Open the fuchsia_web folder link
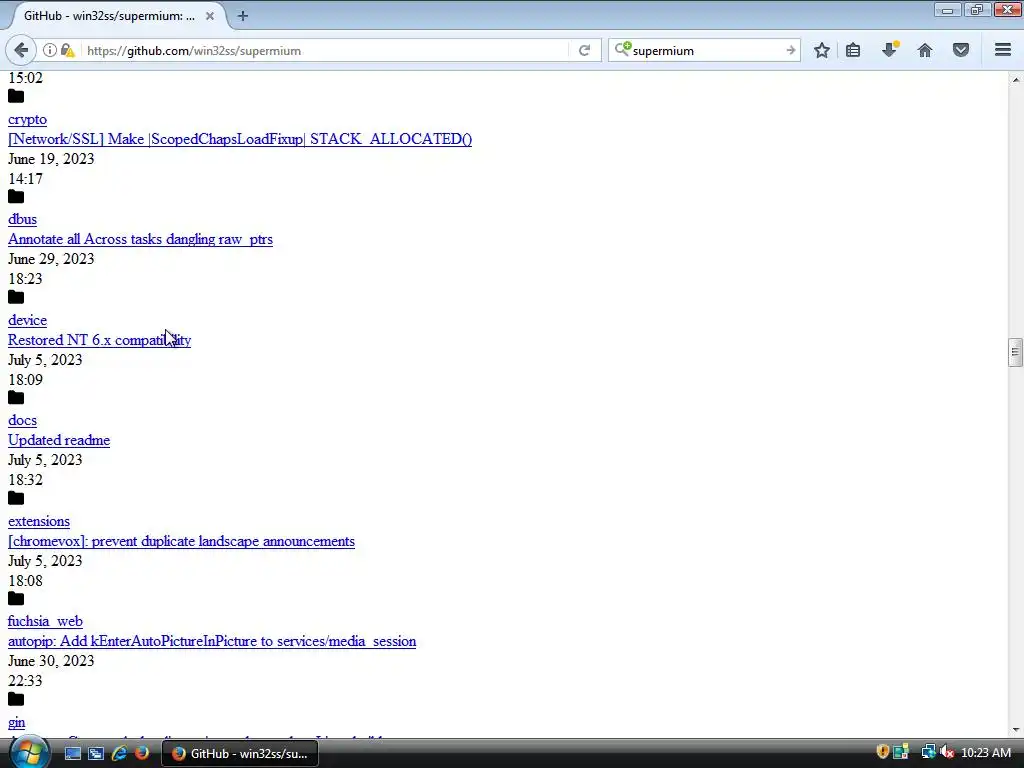 (x=45, y=621)
